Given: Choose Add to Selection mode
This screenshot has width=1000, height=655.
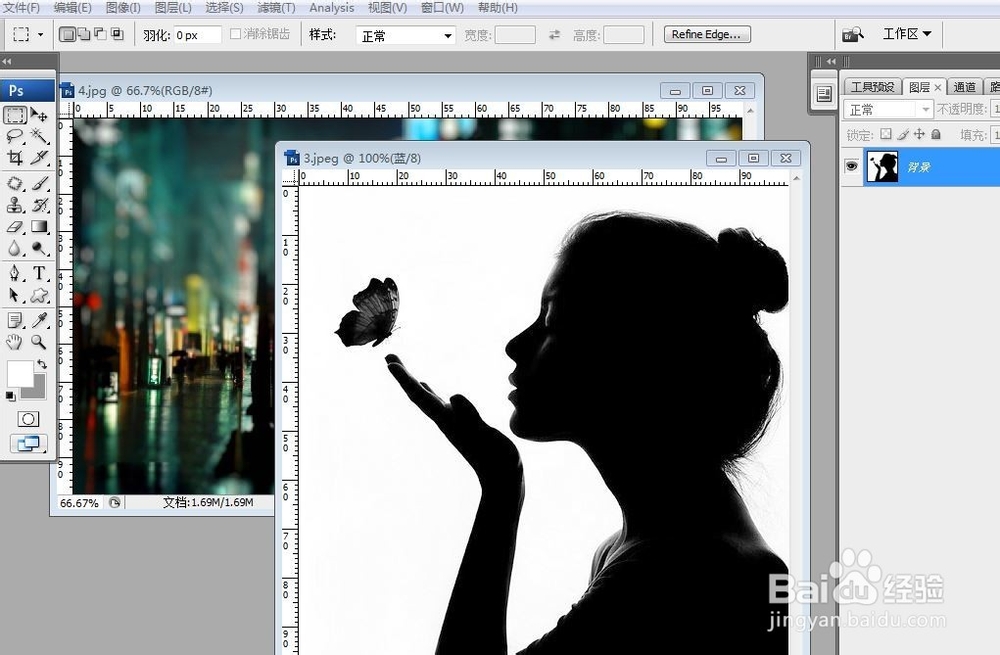Looking at the screenshot, I should click(84, 34).
